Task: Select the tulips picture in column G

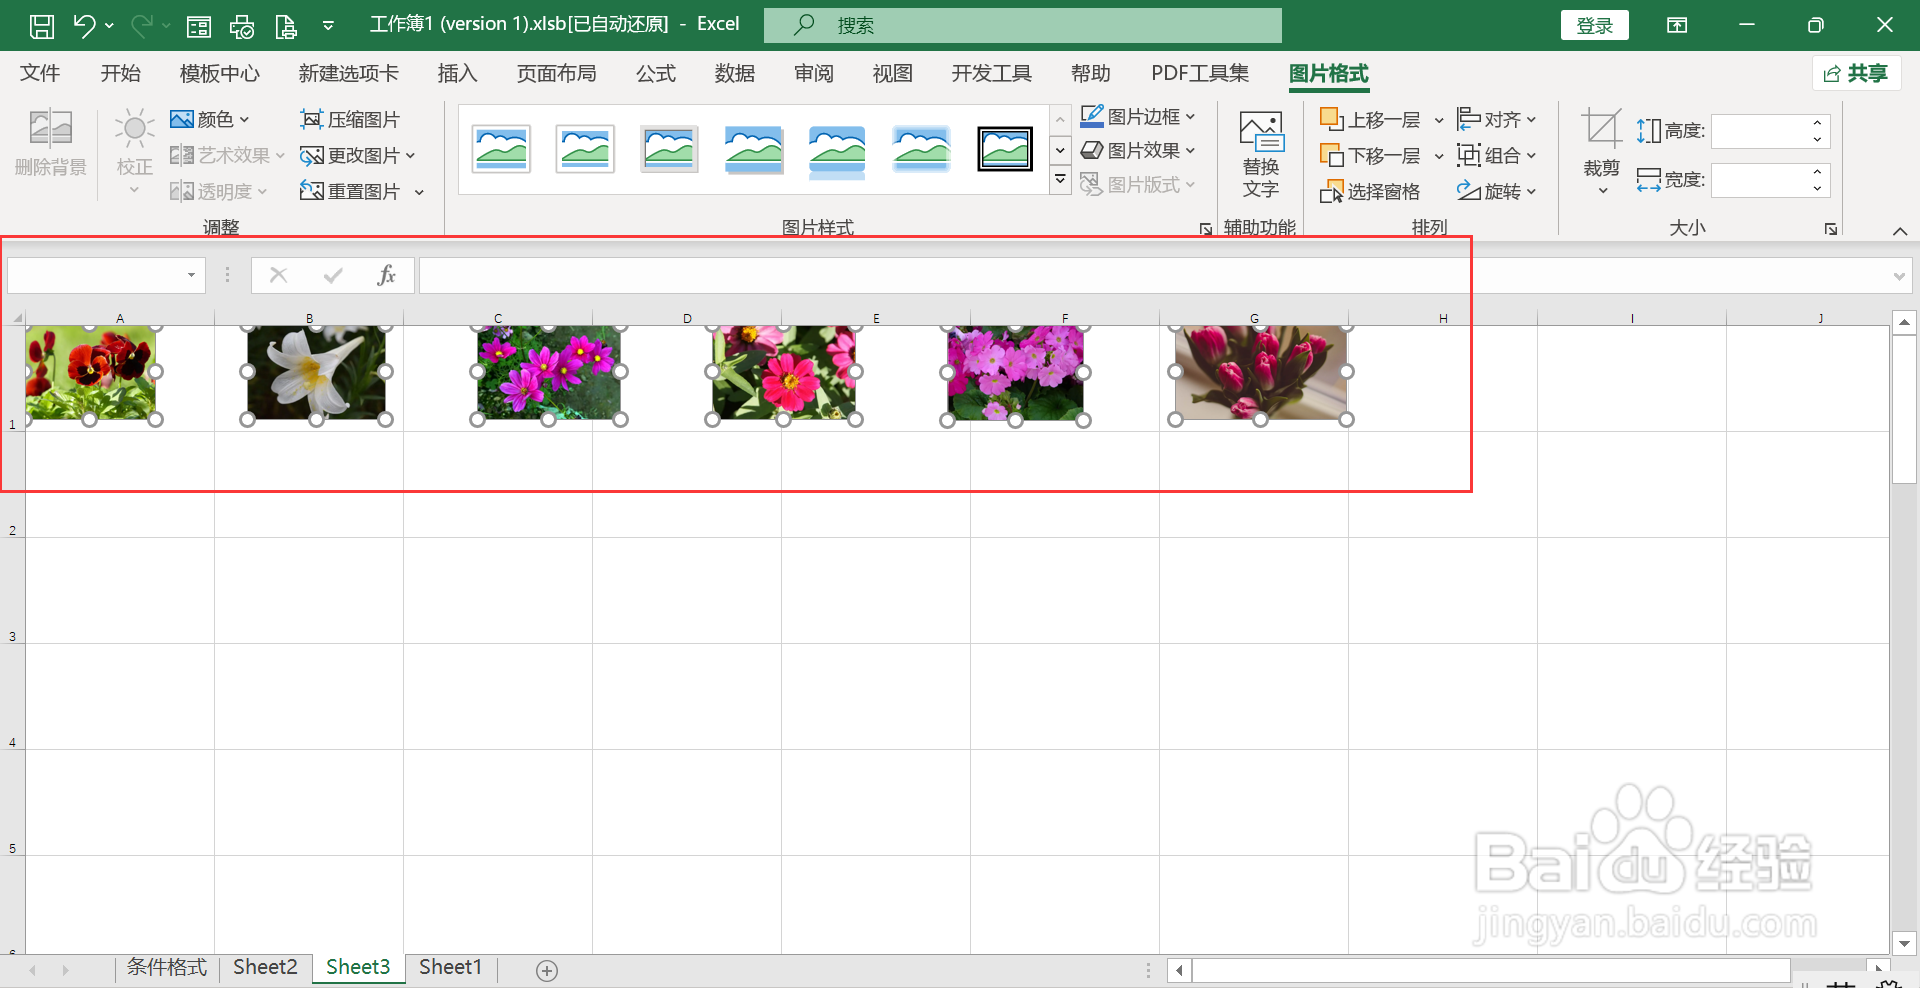Action: coord(1261,372)
